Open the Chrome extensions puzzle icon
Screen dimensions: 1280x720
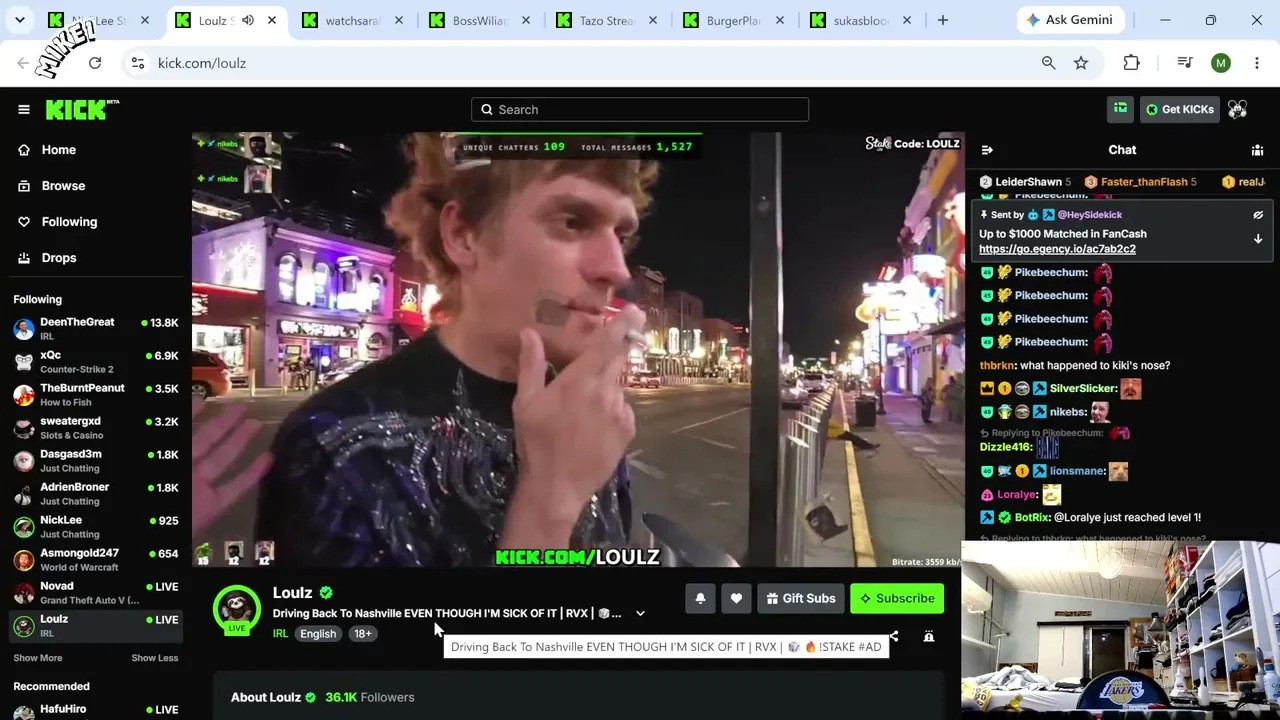coord(1131,63)
